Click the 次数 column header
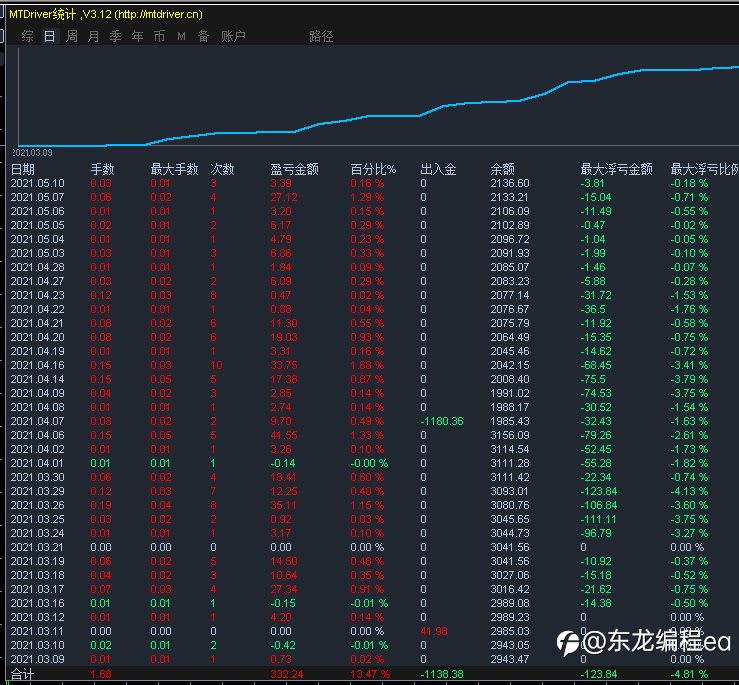This screenshot has height=685, width=739. tap(222, 169)
